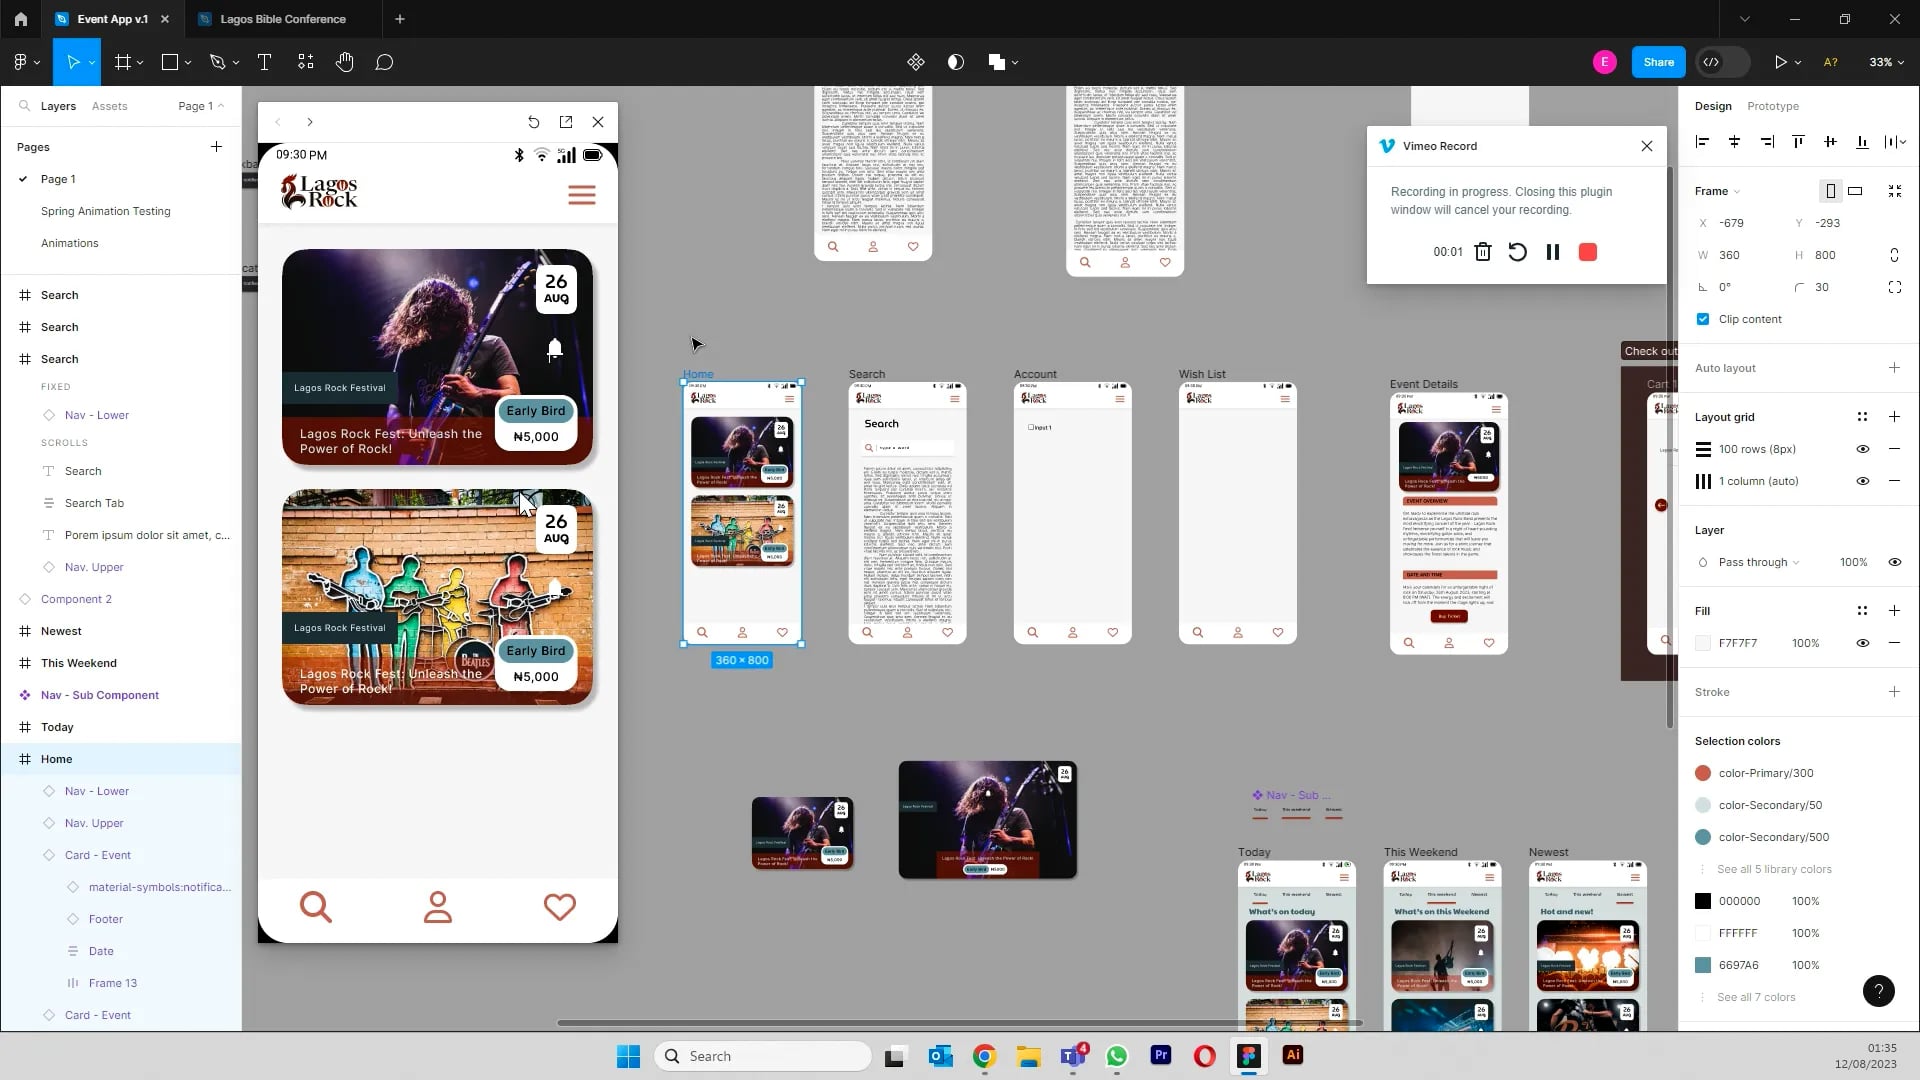Select the Comment tool

(384, 62)
